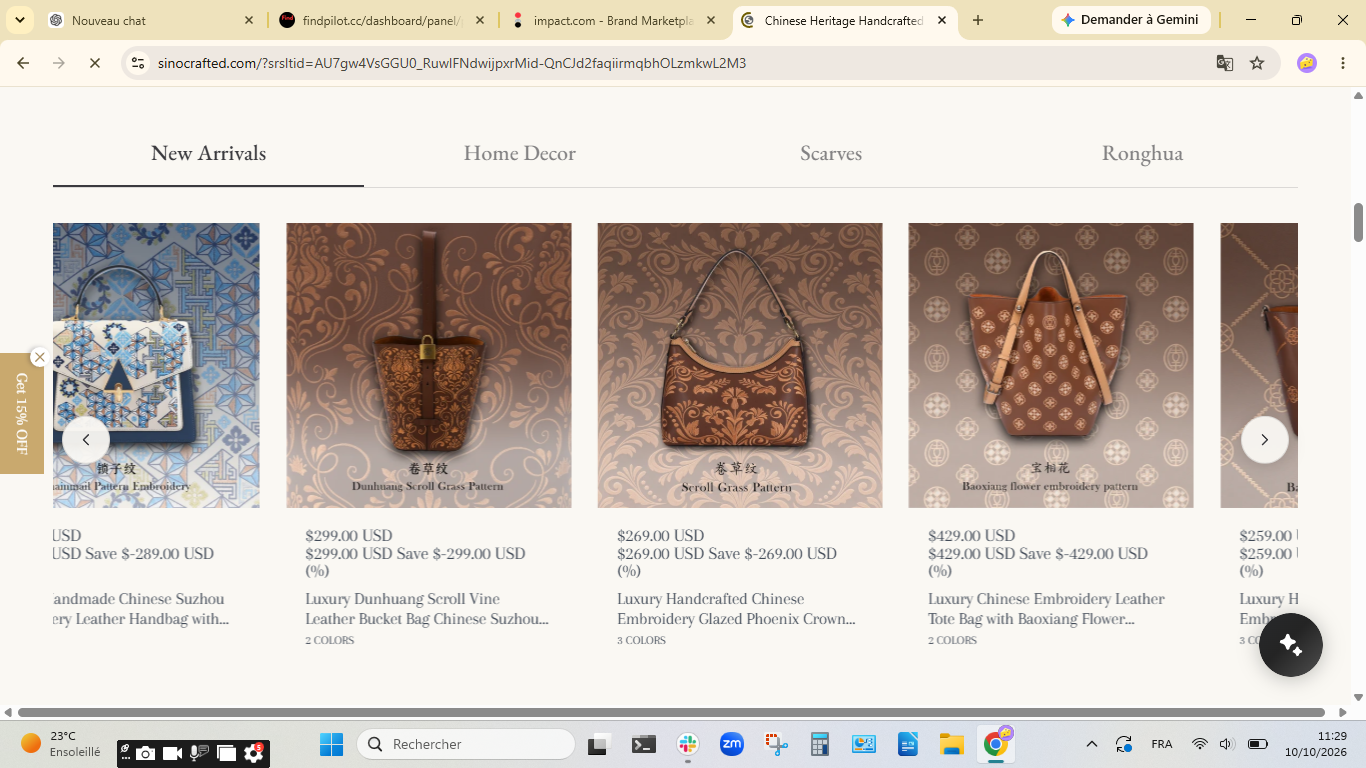The width and height of the screenshot is (1366, 768).
Task: Click the previous carousel arrow
Action: [x=86, y=440]
